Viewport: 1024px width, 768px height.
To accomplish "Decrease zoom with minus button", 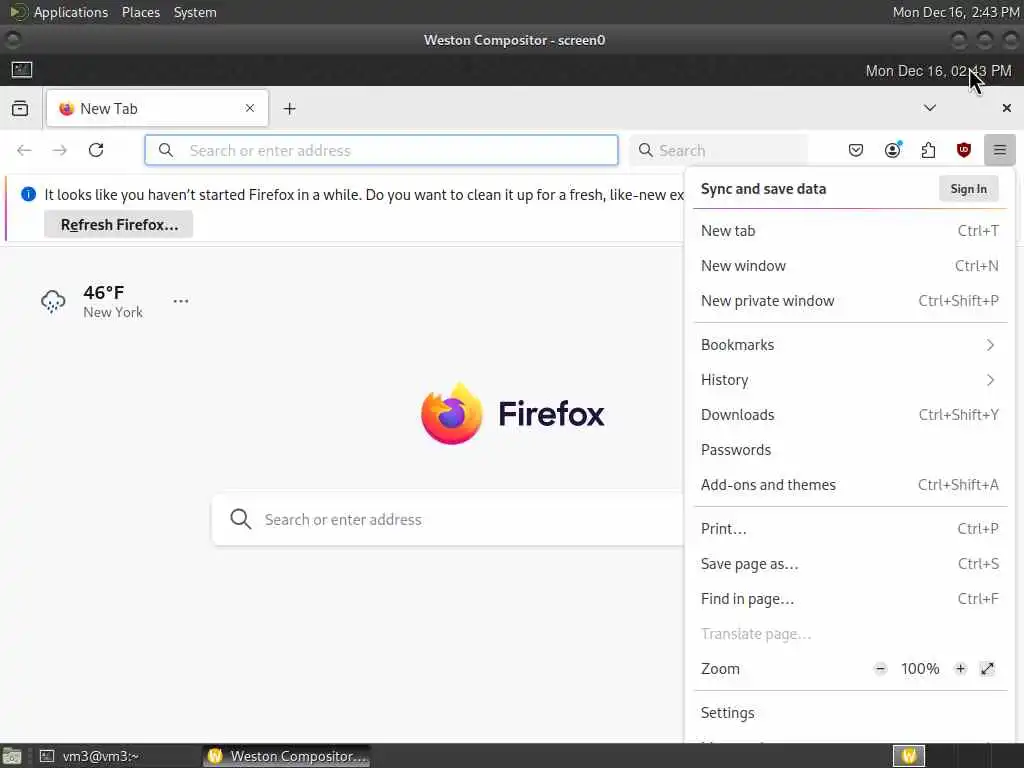I will 880,669.
